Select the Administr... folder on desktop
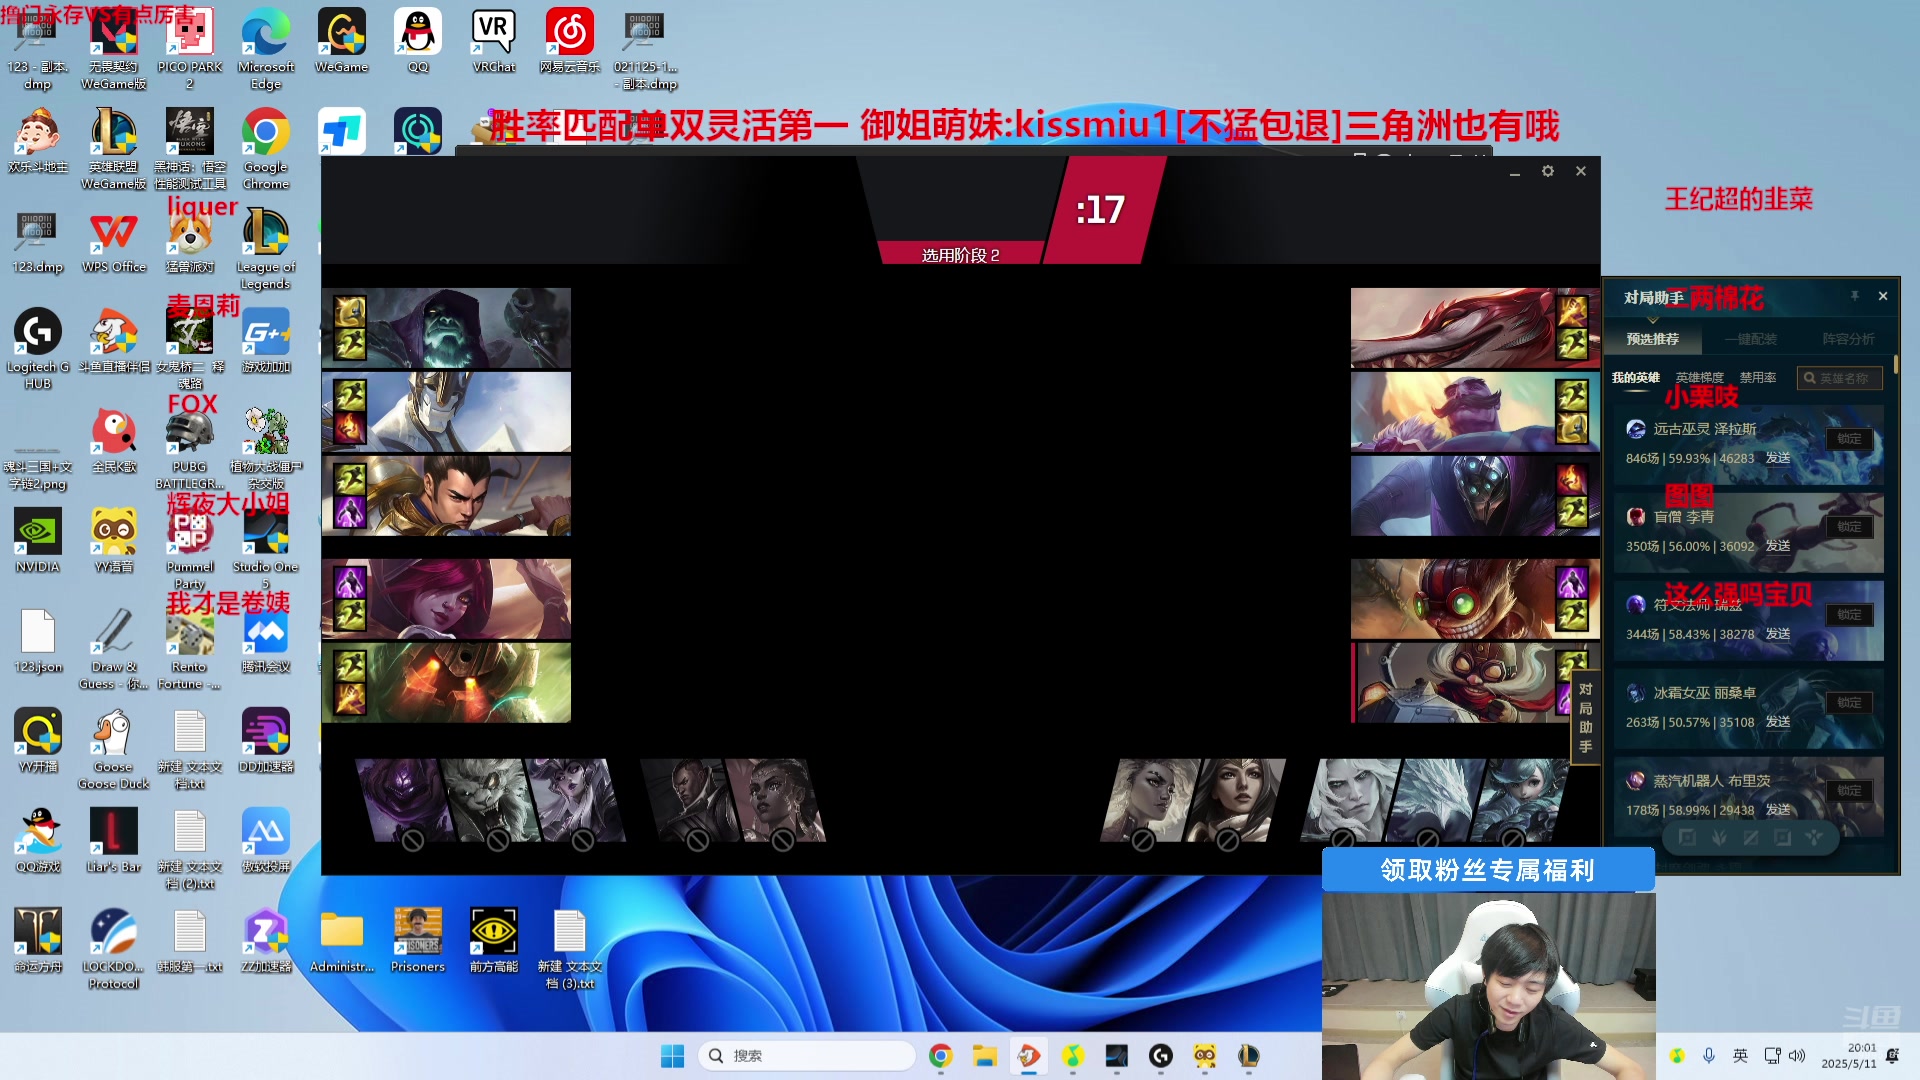Screen dimensions: 1920x1080 342,941
